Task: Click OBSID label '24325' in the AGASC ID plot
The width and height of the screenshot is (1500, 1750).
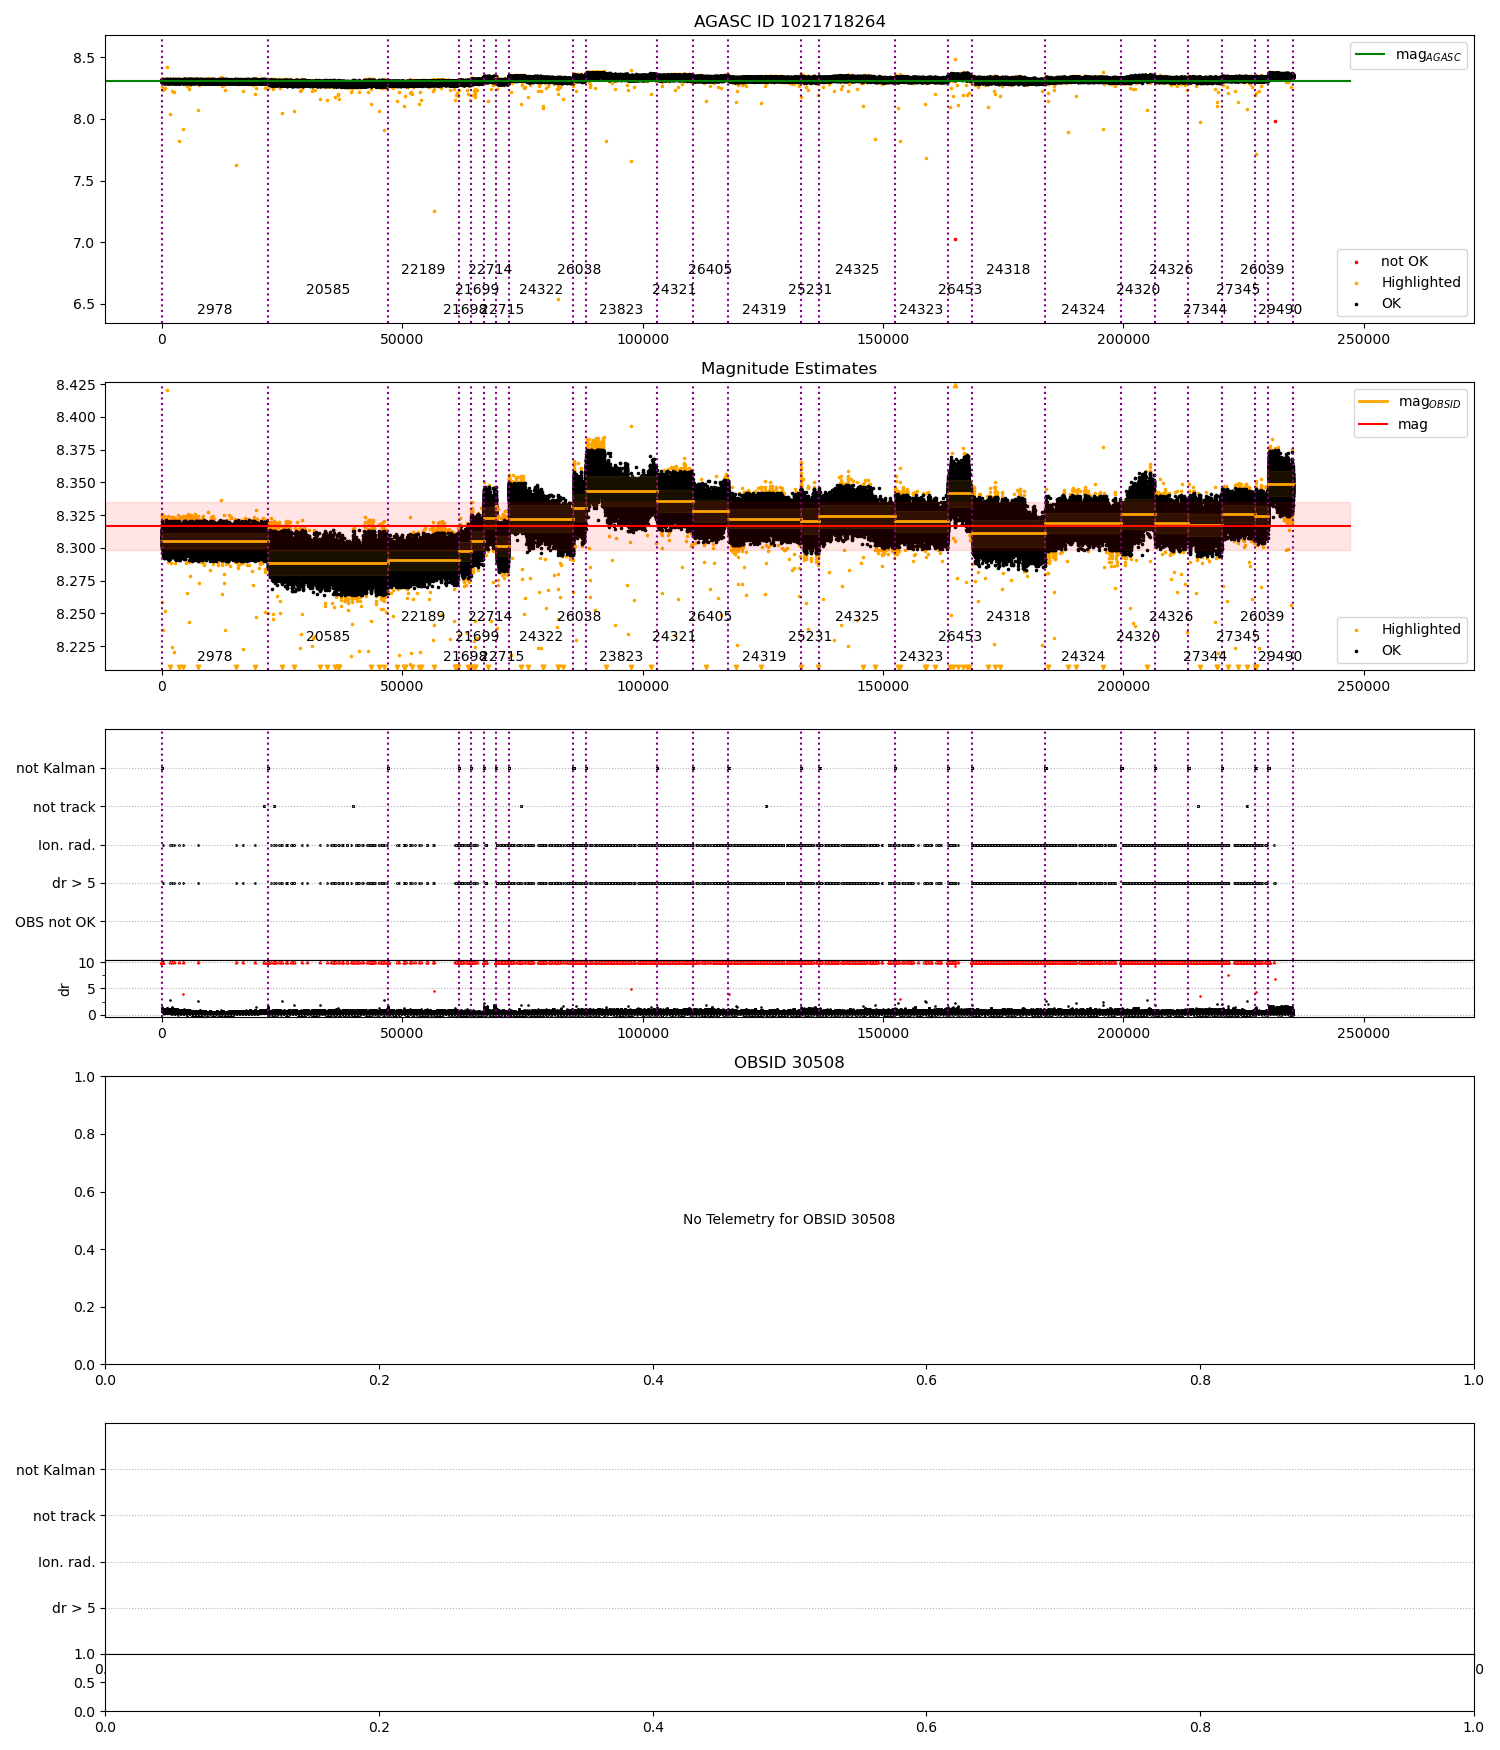Action: point(857,270)
